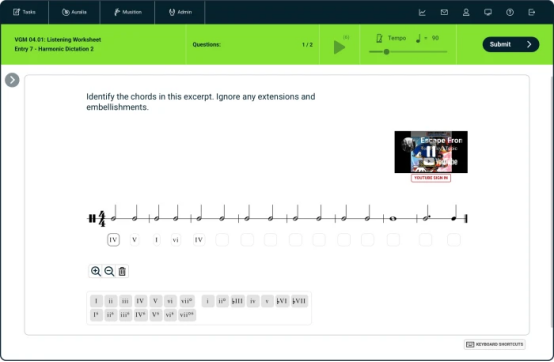The image size is (554, 362).
Task: Choose the minor v chord button
Action: pyautogui.click(x=267, y=301)
